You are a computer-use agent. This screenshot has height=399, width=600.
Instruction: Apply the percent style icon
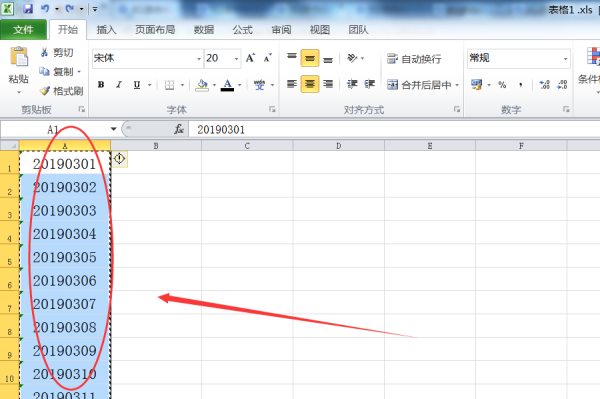pyautogui.click(x=502, y=85)
